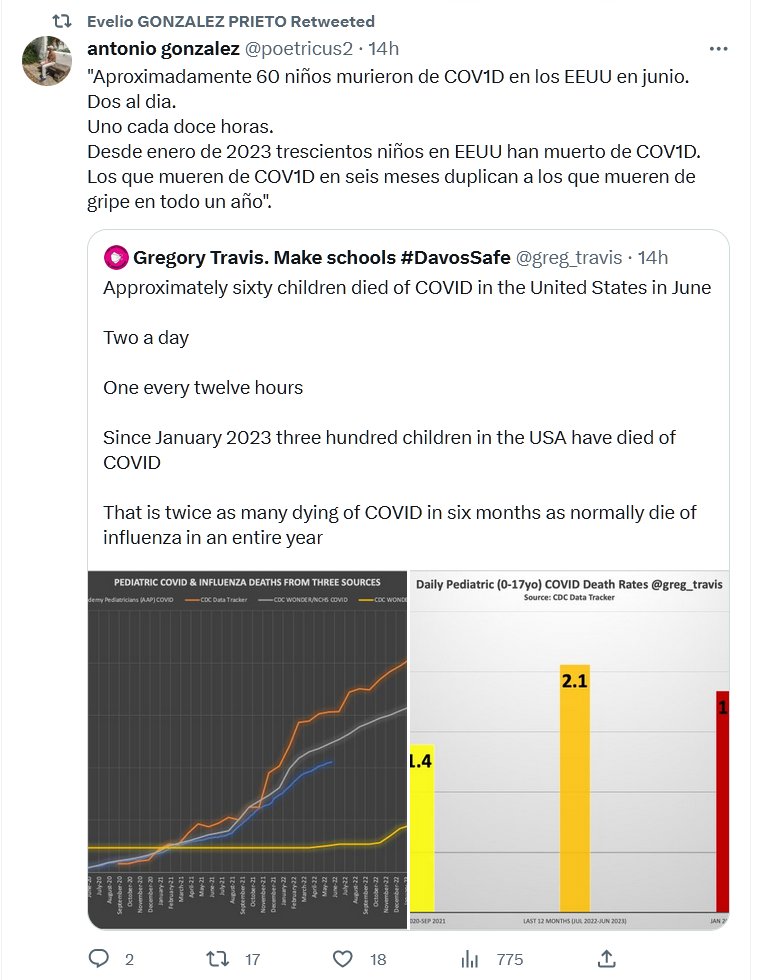Image resolution: width=766 pixels, height=980 pixels.
Task: Click antonio gonzalez profile avatar
Action: point(47,61)
